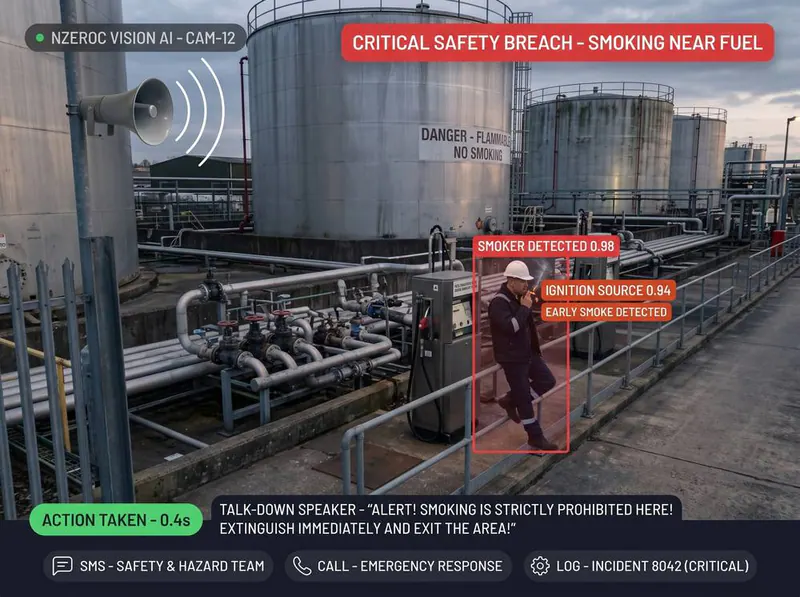This screenshot has height=597, width=800.
Task: Click the Talk-Down Speaker message text
Action: 446,519
